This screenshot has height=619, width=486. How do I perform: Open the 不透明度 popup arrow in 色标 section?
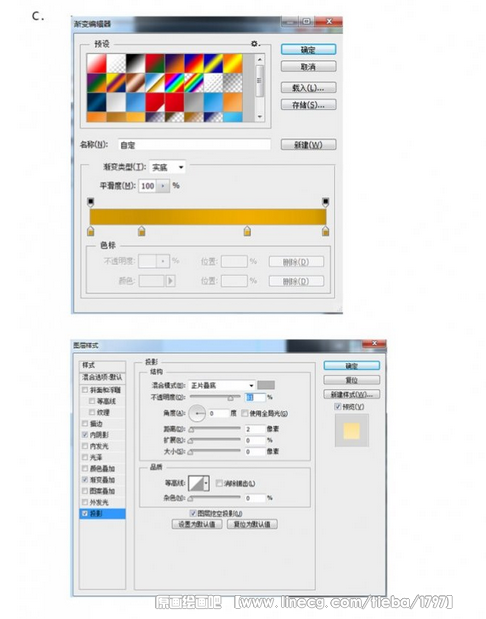point(163,261)
